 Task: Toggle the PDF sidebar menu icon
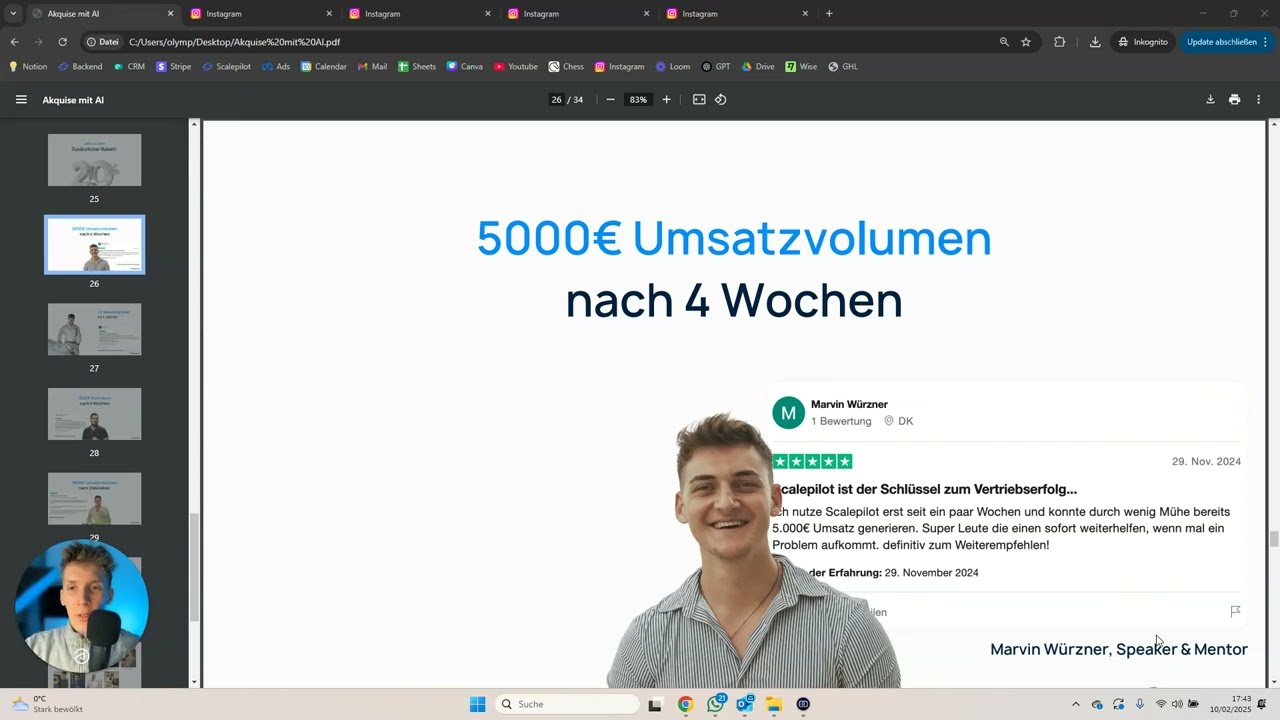tap(21, 100)
